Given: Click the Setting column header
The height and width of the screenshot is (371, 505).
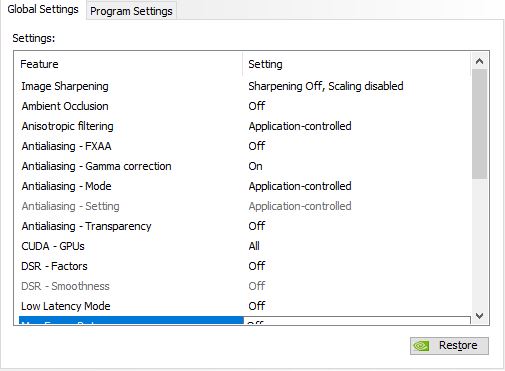Looking at the screenshot, I should click(x=357, y=64).
